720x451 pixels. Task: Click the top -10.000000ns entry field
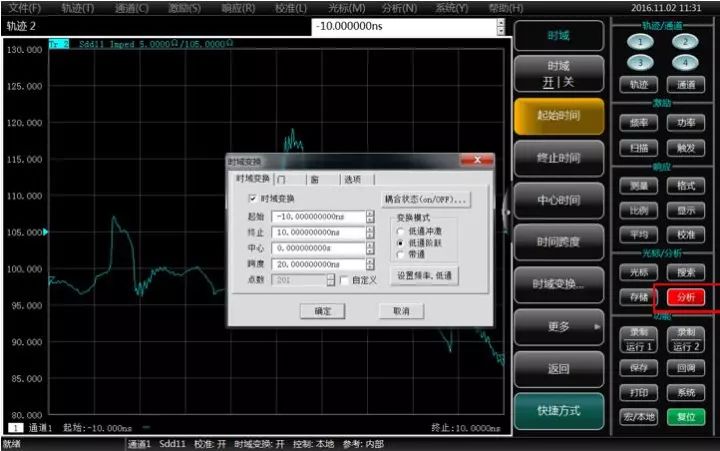pos(404,27)
